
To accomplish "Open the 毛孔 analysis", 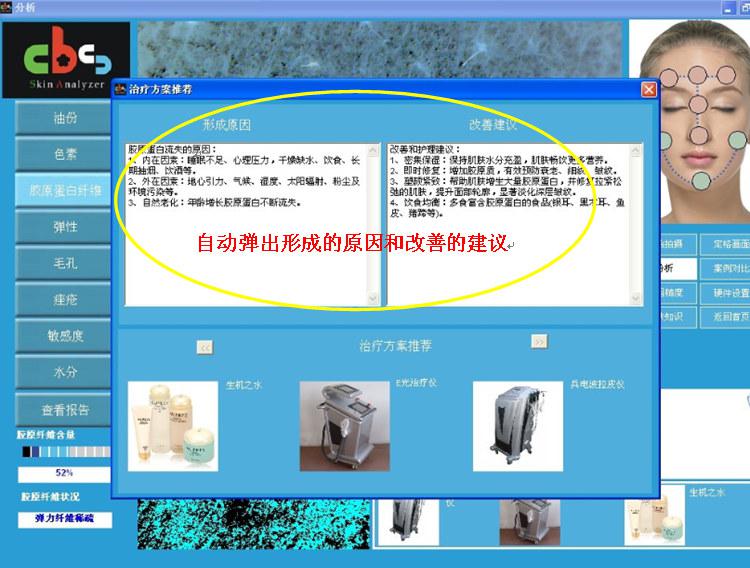I will 65,263.
